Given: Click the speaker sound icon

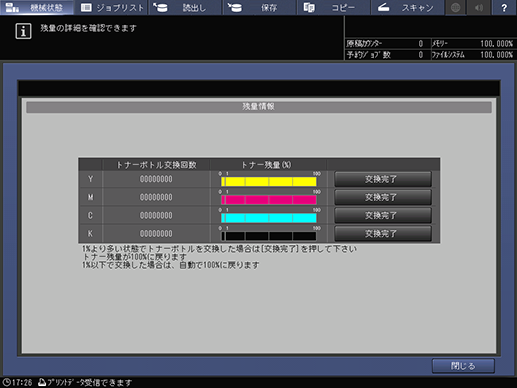Looking at the screenshot, I should 479,7.
